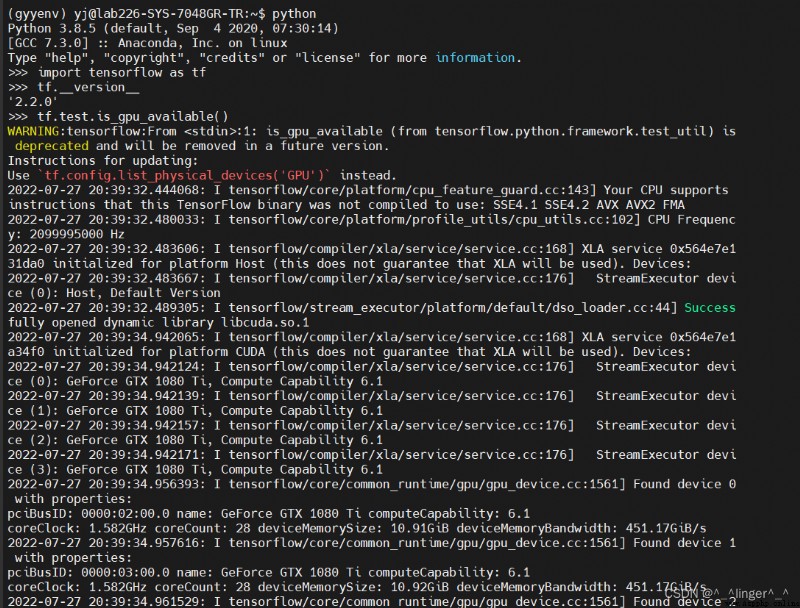
Task: Click 'Instructions for updating:' line
Action: tap(103, 161)
